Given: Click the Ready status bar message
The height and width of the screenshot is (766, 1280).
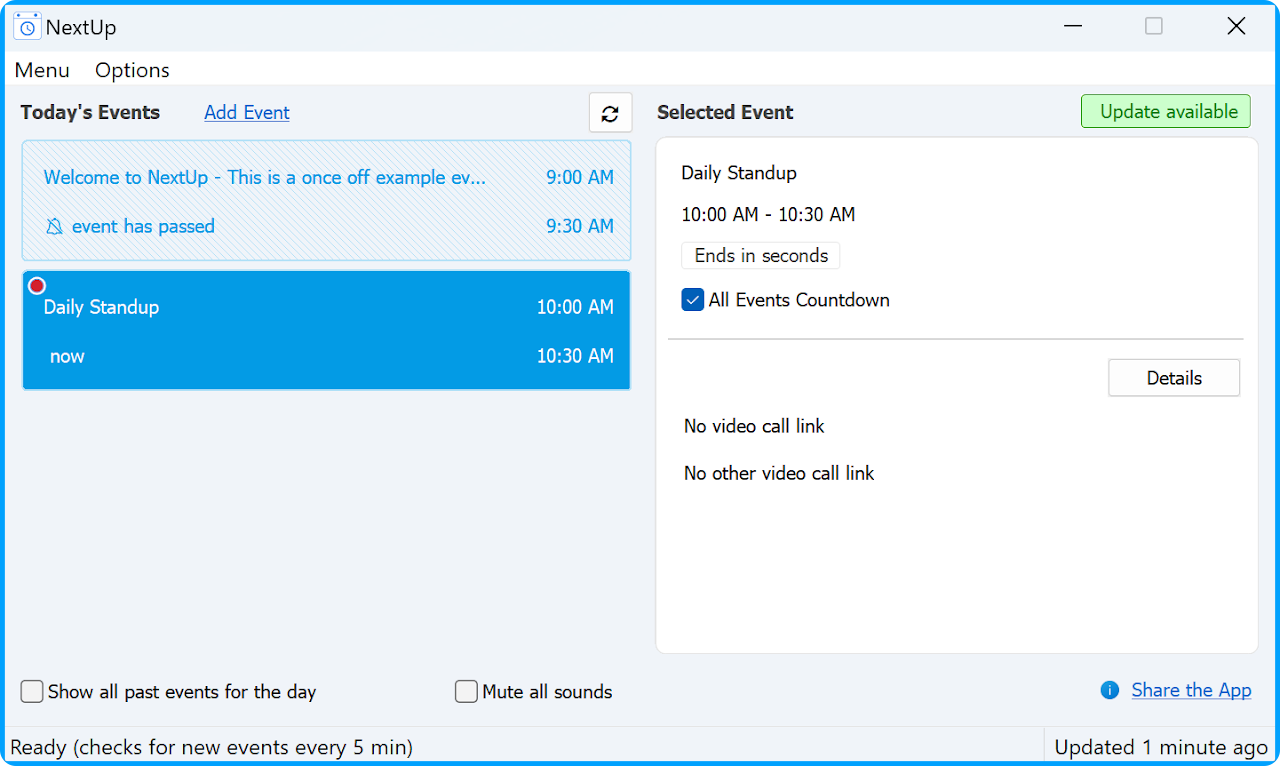Looking at the screenshot, I should 211,747.
